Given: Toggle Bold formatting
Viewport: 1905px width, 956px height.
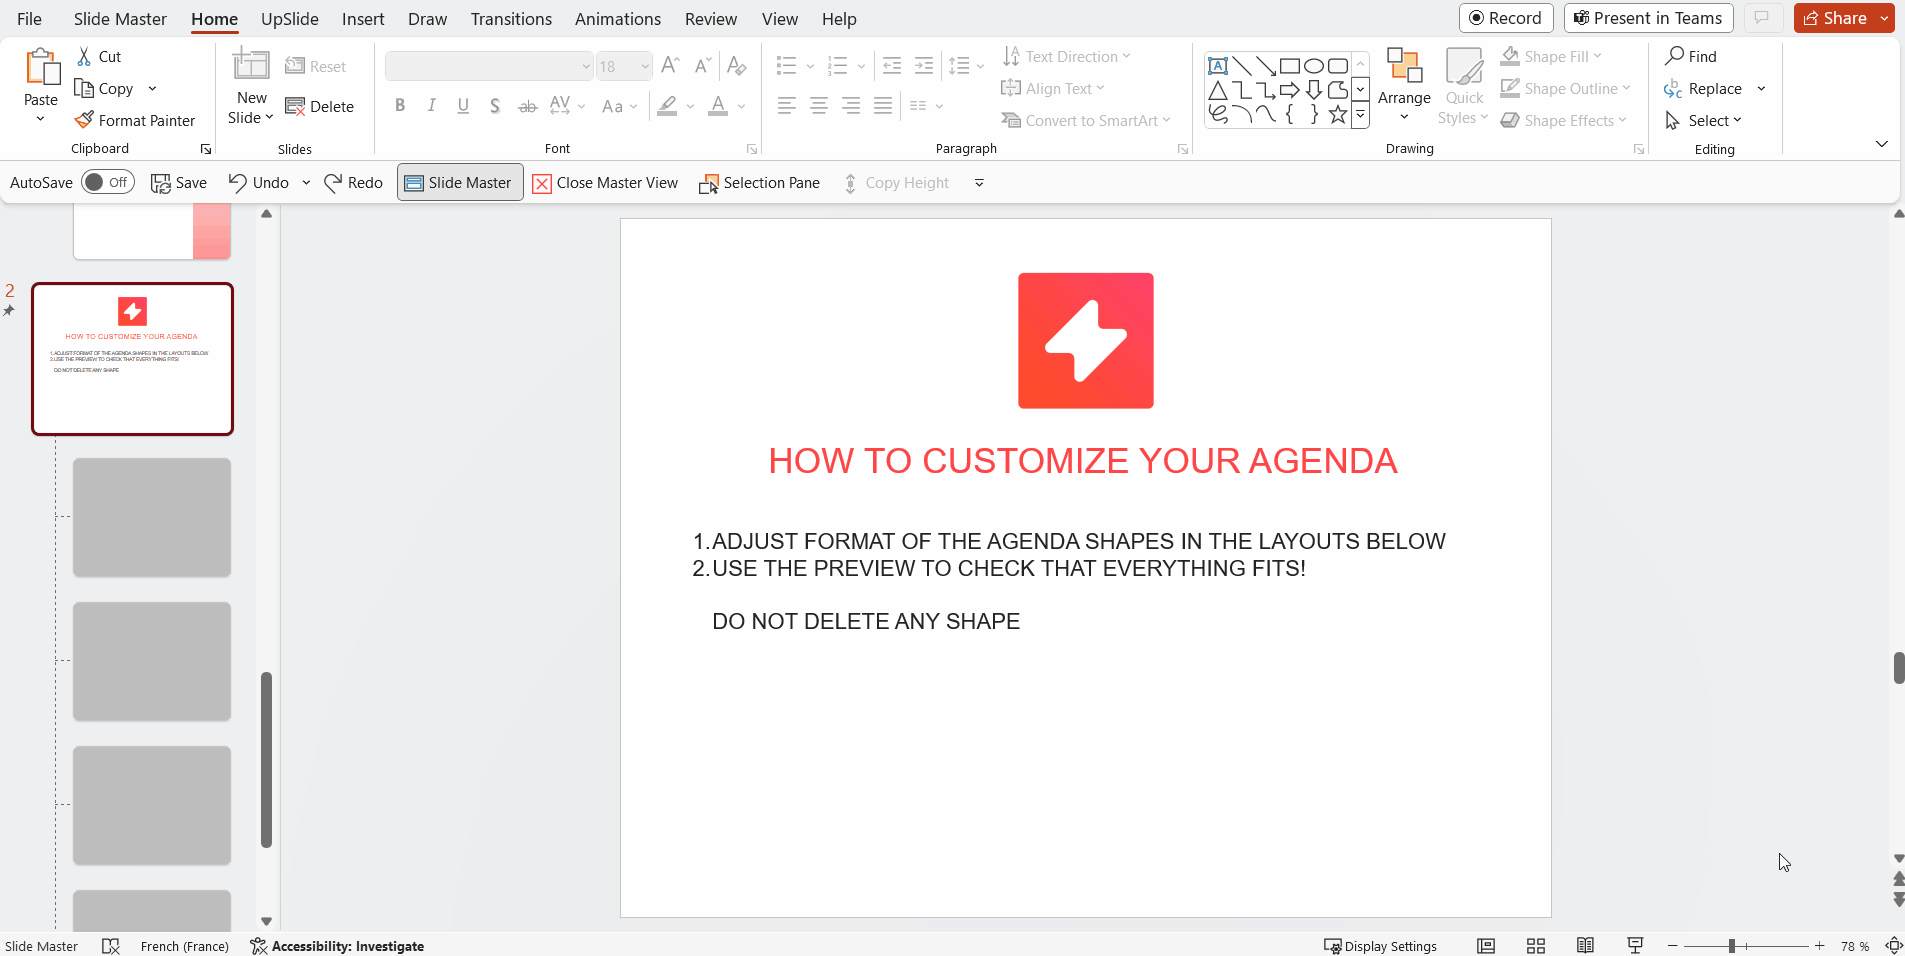Looking at the screenshot, I should click(400, 106).
